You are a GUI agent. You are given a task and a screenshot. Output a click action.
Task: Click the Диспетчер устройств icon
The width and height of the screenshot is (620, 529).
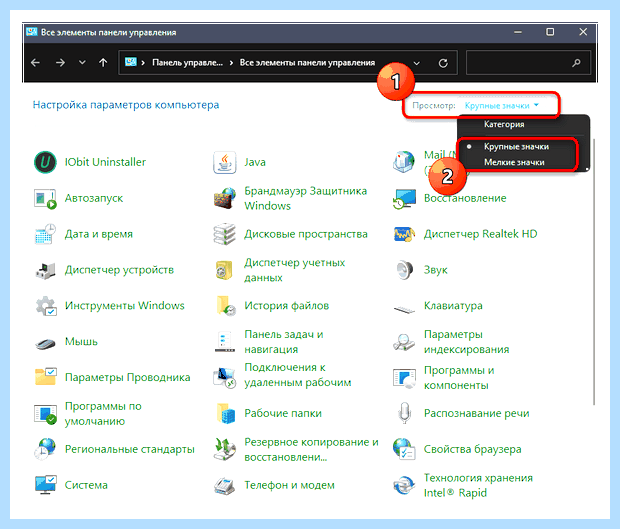click(45, 270)
